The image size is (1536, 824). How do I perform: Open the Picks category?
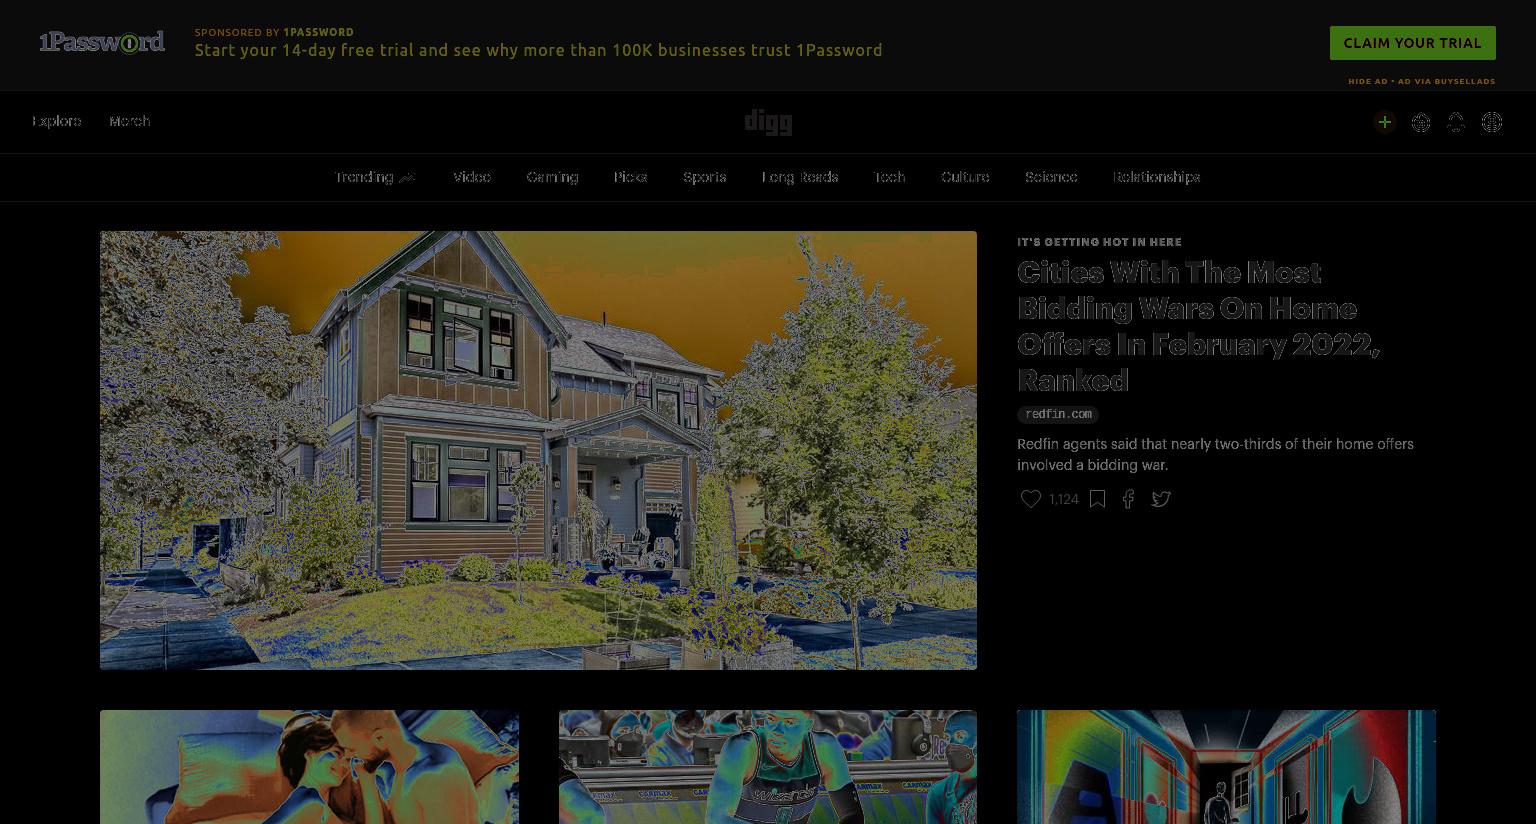point(630,177)
